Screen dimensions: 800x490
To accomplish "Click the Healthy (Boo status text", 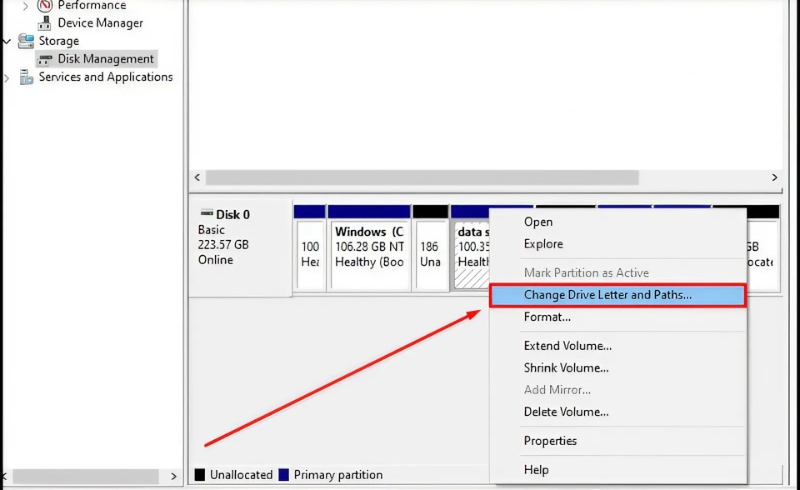I will [x=369, y=262].
